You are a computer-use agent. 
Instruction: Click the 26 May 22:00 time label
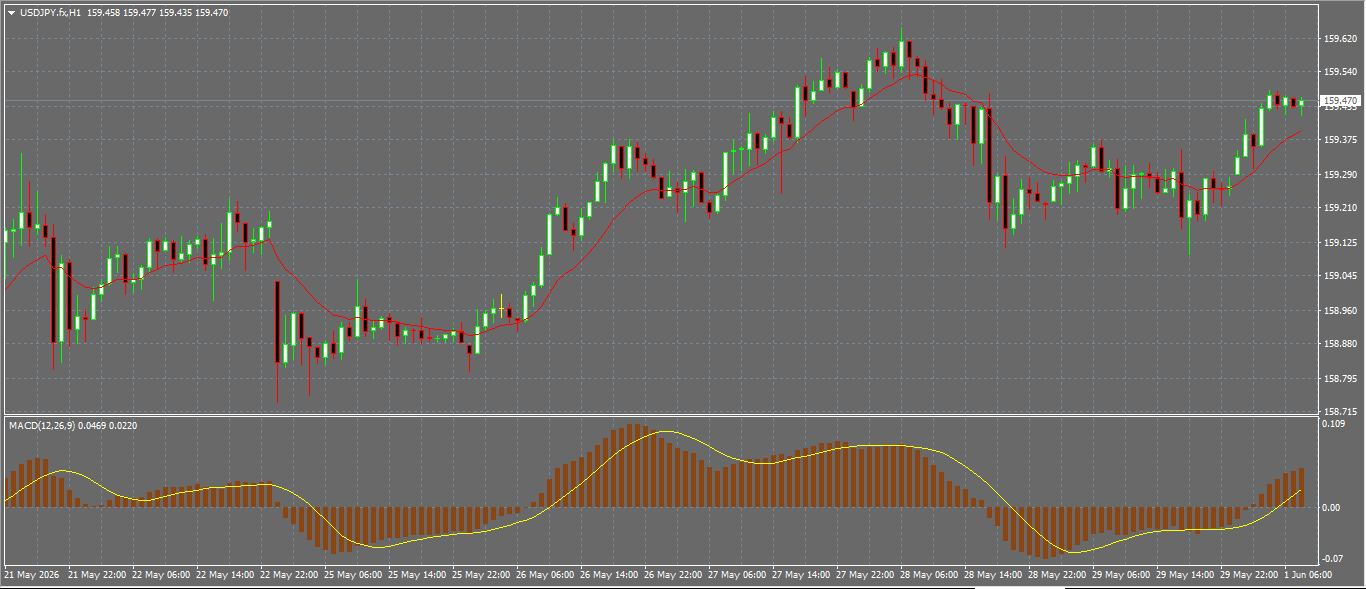[x=674, y=576]
